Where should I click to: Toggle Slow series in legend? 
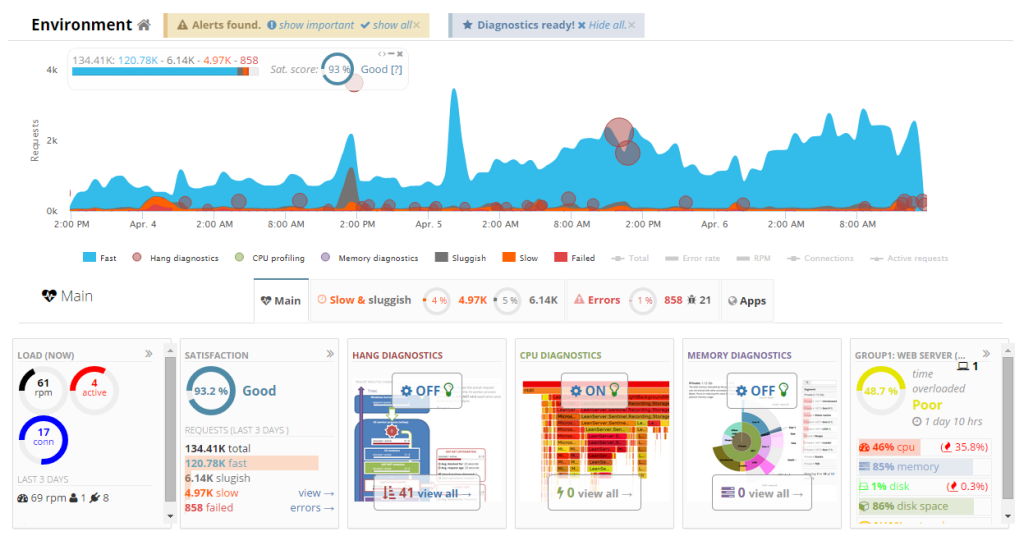pos(520,258)
